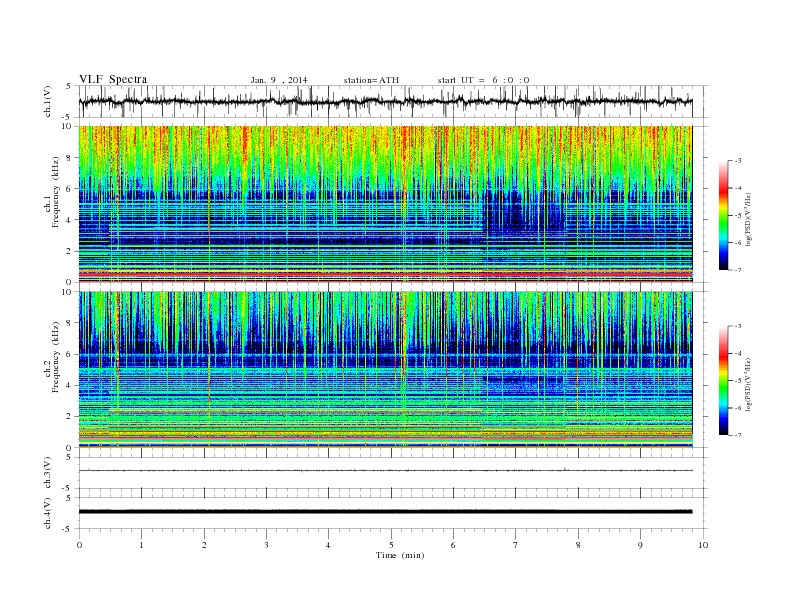Click the "2" kHz tick on ch.2 spectrogram
The width and height of the screenshot is (792, 612).
(x=70, y=417)
